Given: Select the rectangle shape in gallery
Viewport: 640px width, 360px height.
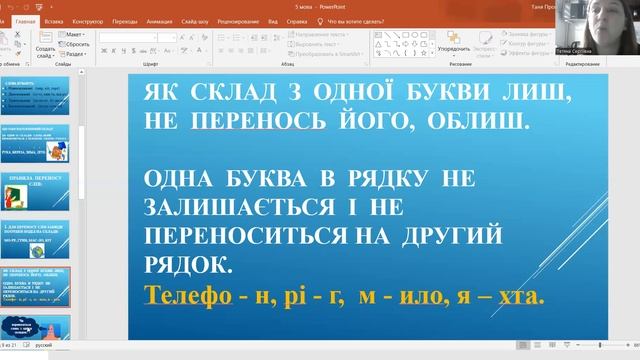Looking at the screenshot, I should tap(405, 36).
